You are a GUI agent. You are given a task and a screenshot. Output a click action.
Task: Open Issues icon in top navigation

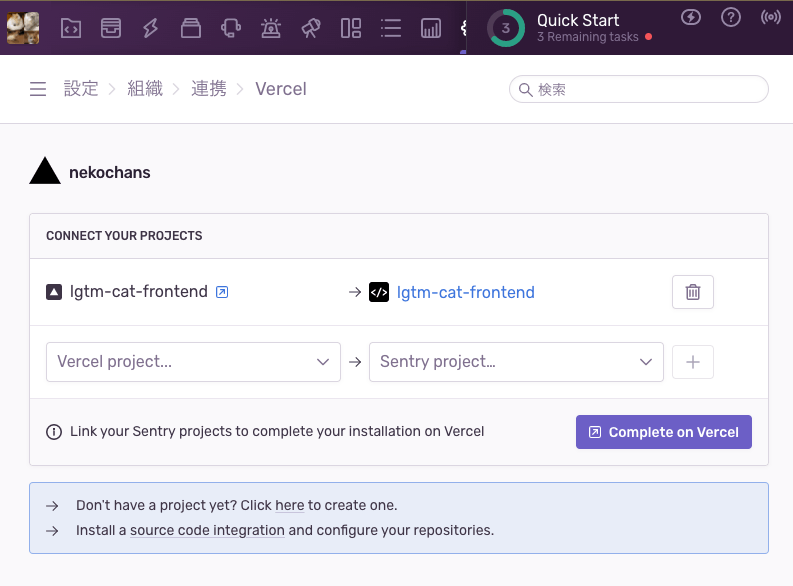[111, 28]
